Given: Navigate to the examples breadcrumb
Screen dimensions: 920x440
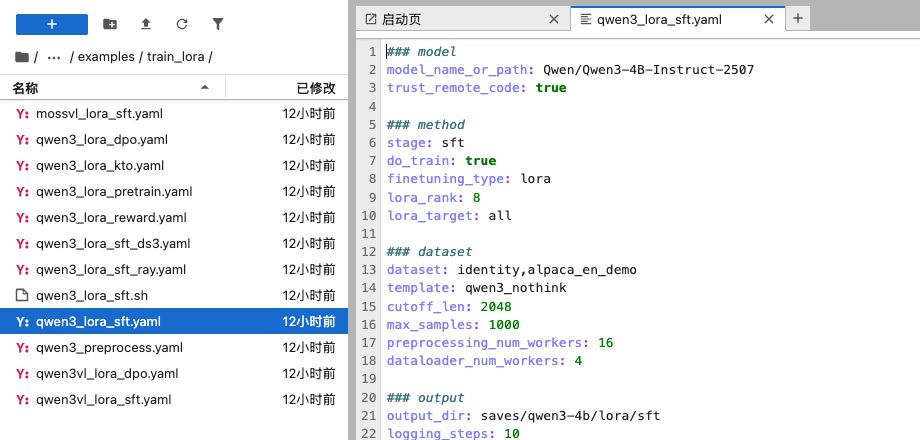Looking at the screenshot, I should 106,57.
